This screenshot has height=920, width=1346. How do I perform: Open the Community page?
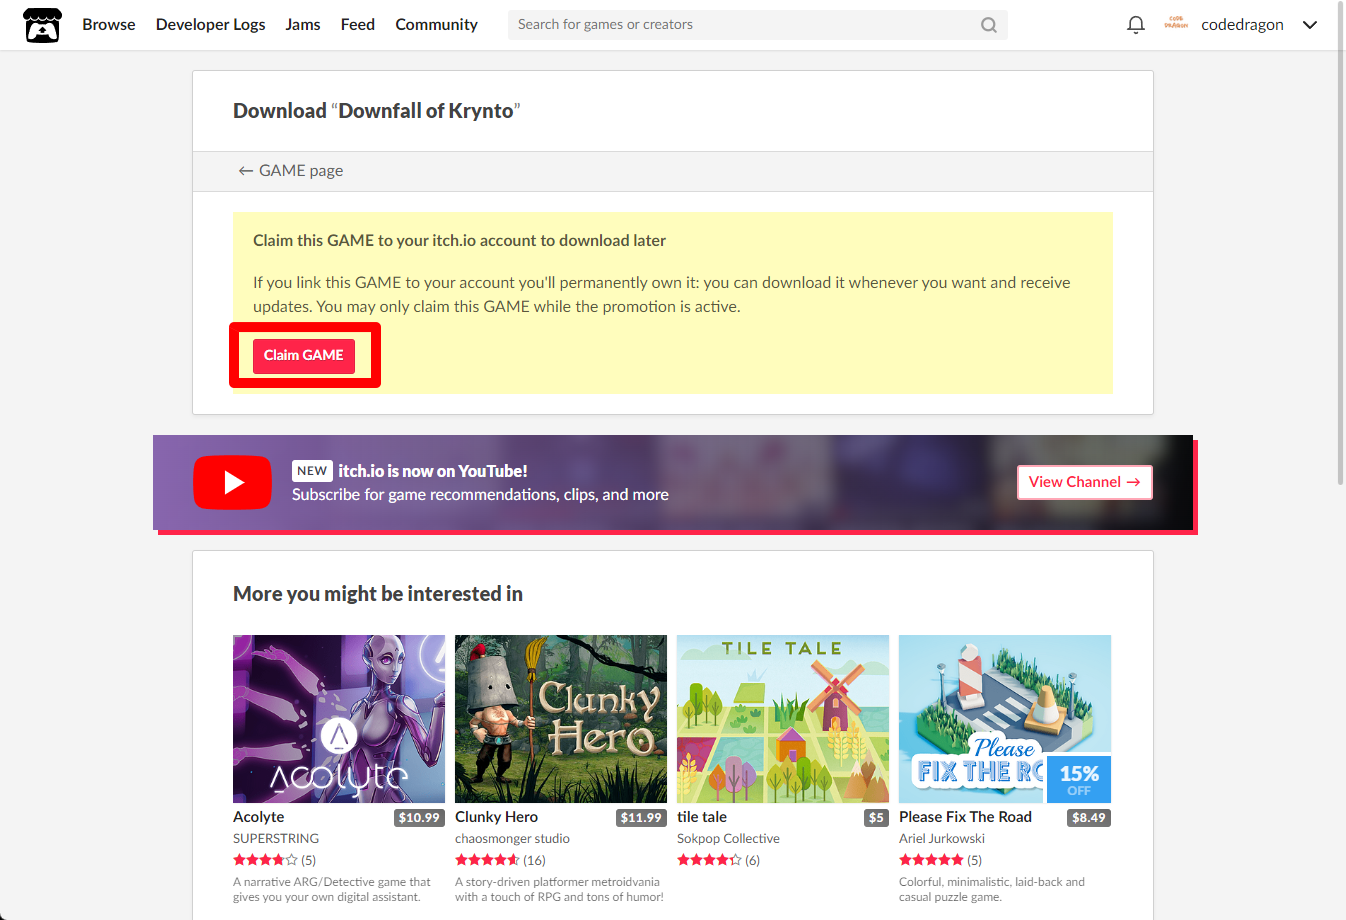pyautogui.click(x=436, y=25)
